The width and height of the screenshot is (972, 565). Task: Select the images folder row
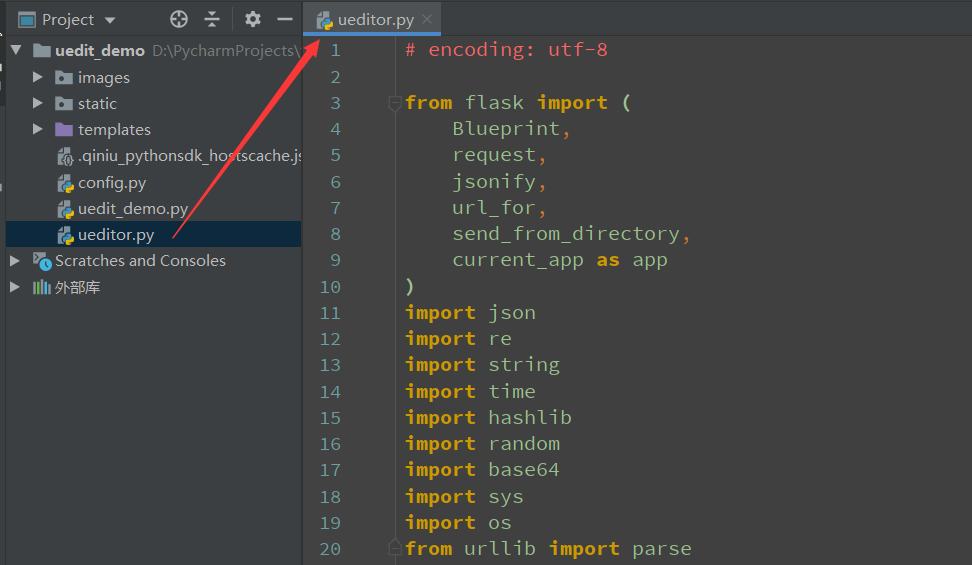tap(153, 78)
